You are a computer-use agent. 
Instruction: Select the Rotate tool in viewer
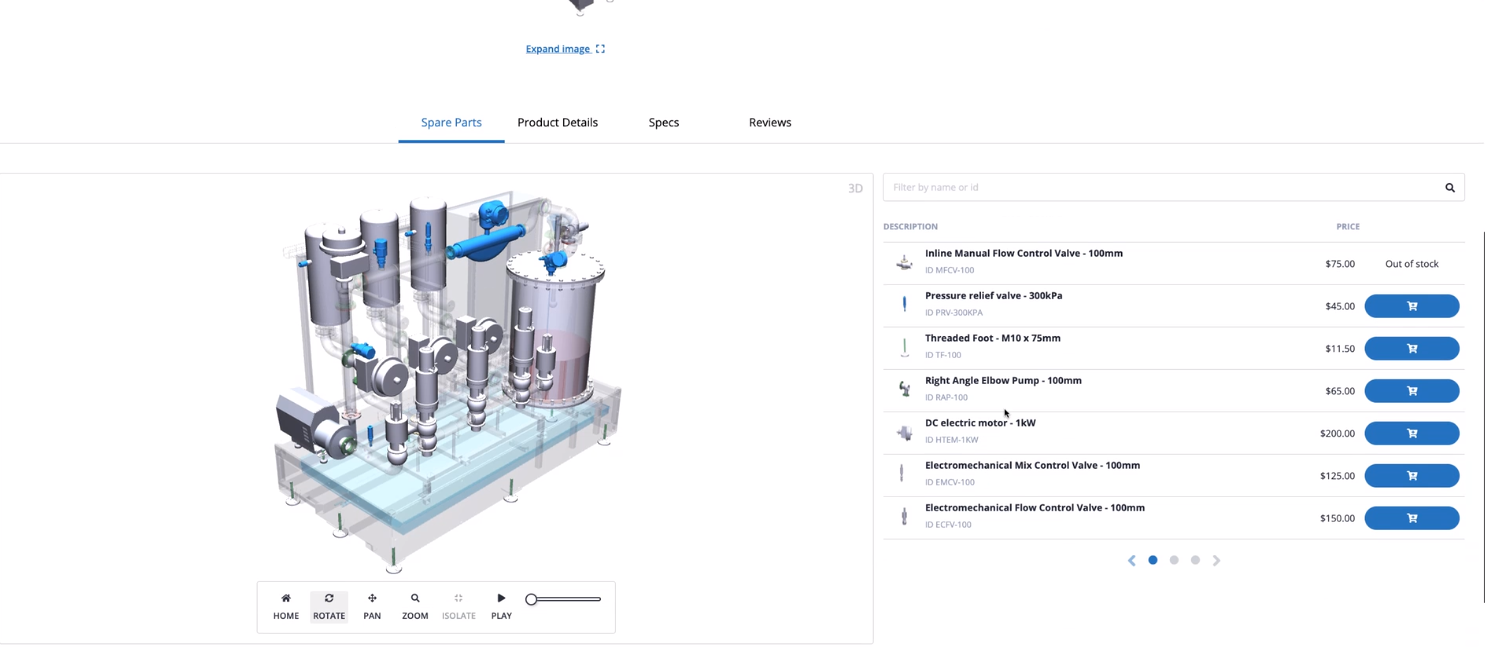(x=329, y=606)
